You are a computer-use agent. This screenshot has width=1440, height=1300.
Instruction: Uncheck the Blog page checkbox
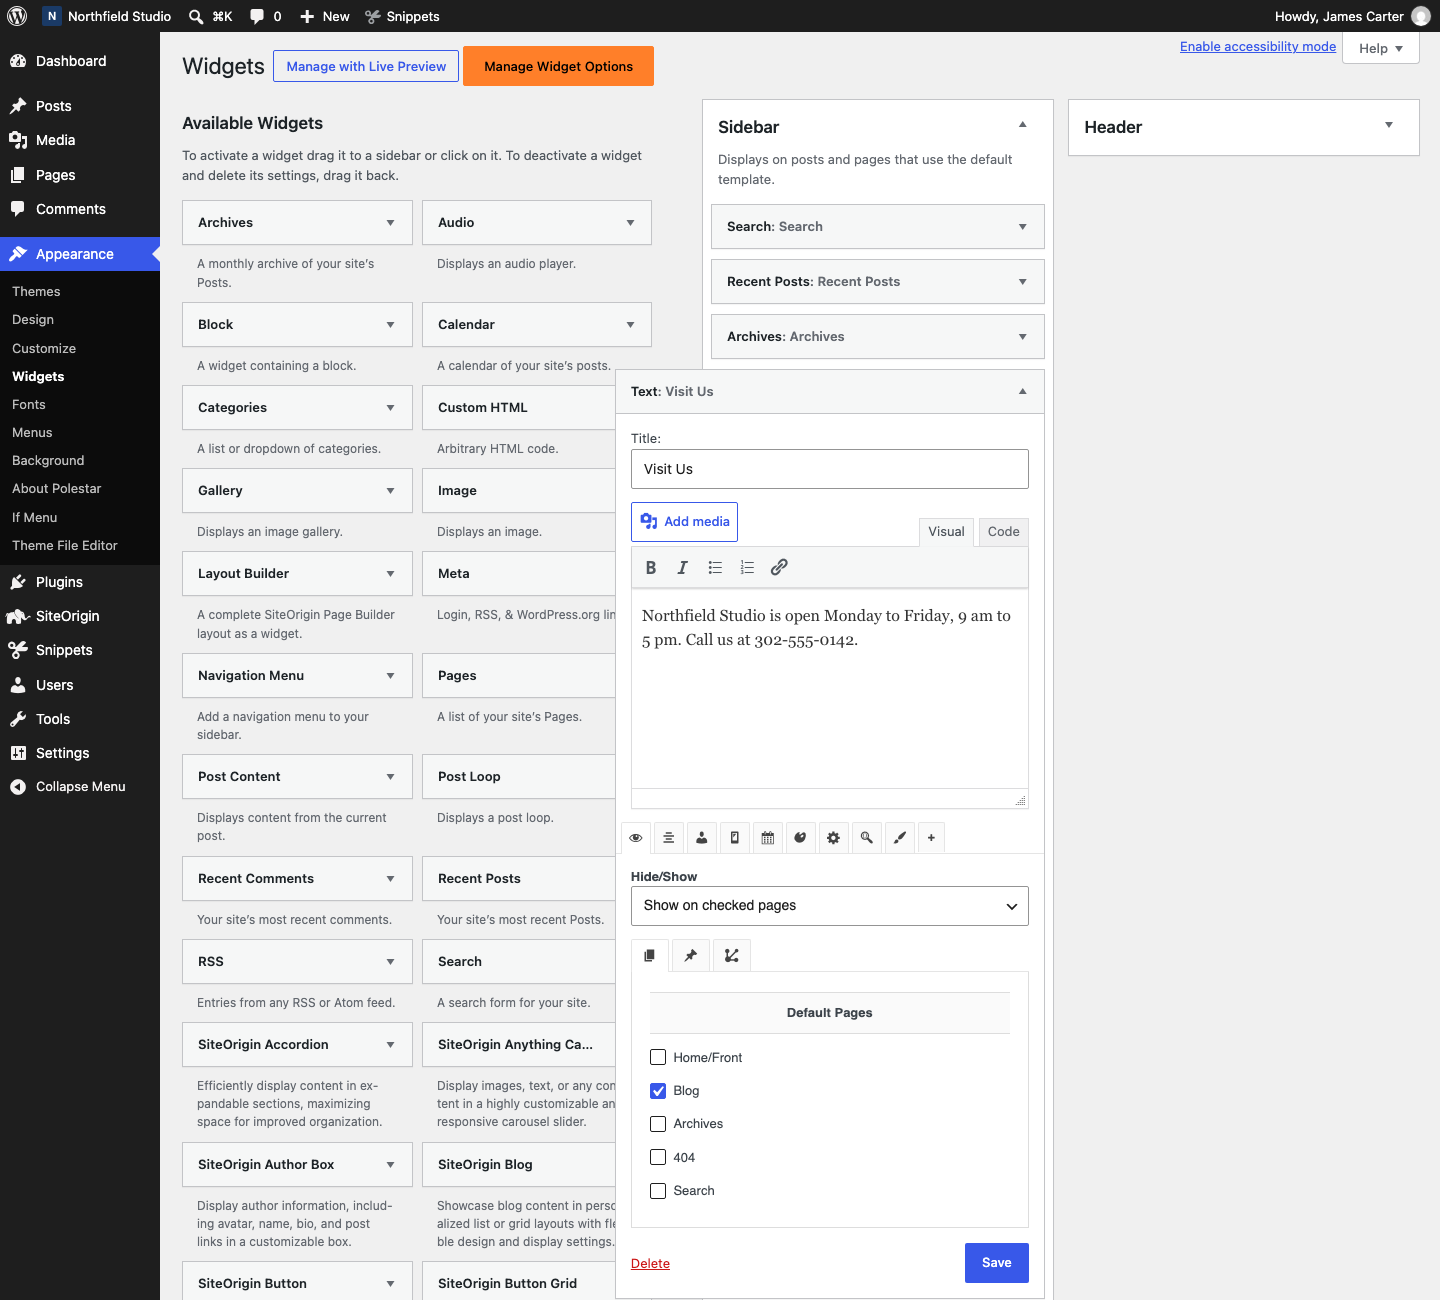click(658, 1091)
